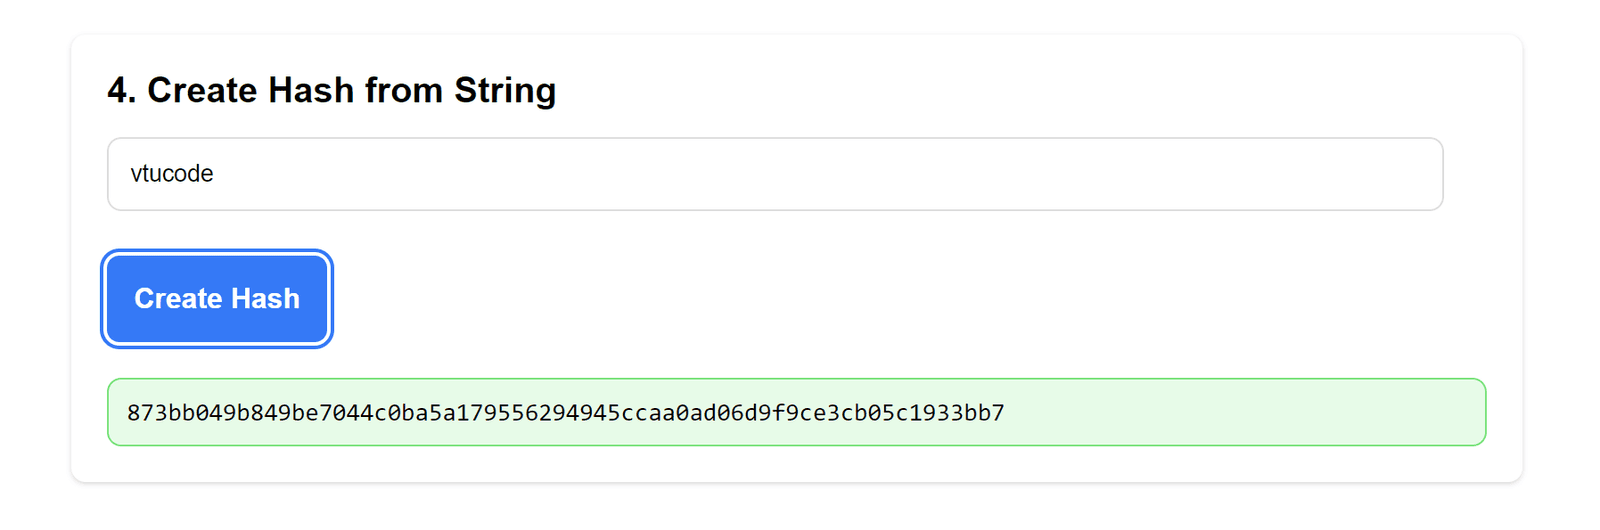Generate hash with the blue button
1600x530 pixels.
(217, 299)
